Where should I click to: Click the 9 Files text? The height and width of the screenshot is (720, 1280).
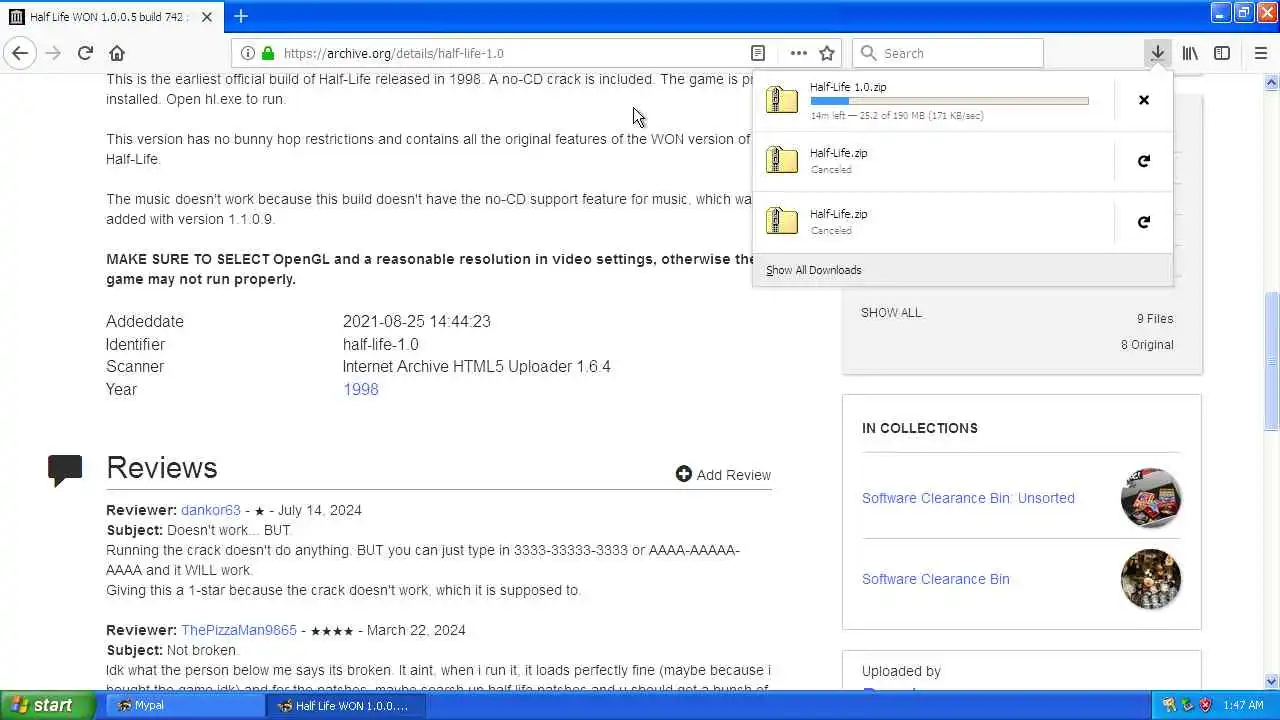pyautogui.click(x=1155, y=318)
